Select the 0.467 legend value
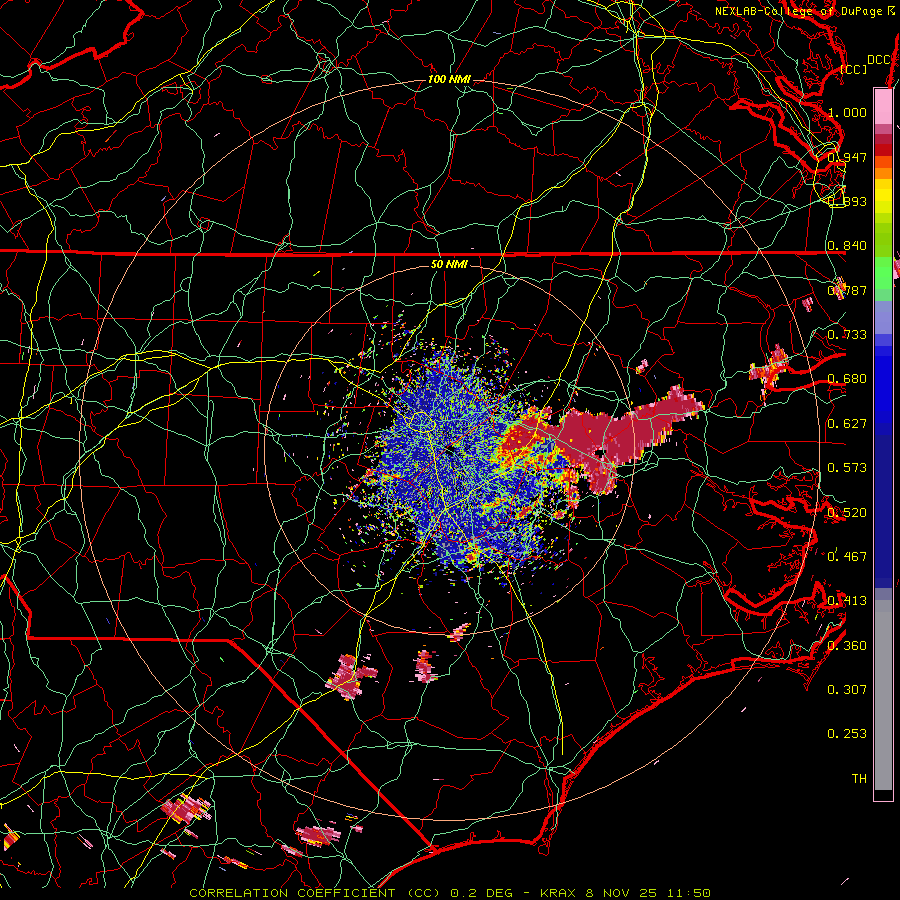This screenshot has height=900, width=900. pyautogui.click(x=847, y=556)
